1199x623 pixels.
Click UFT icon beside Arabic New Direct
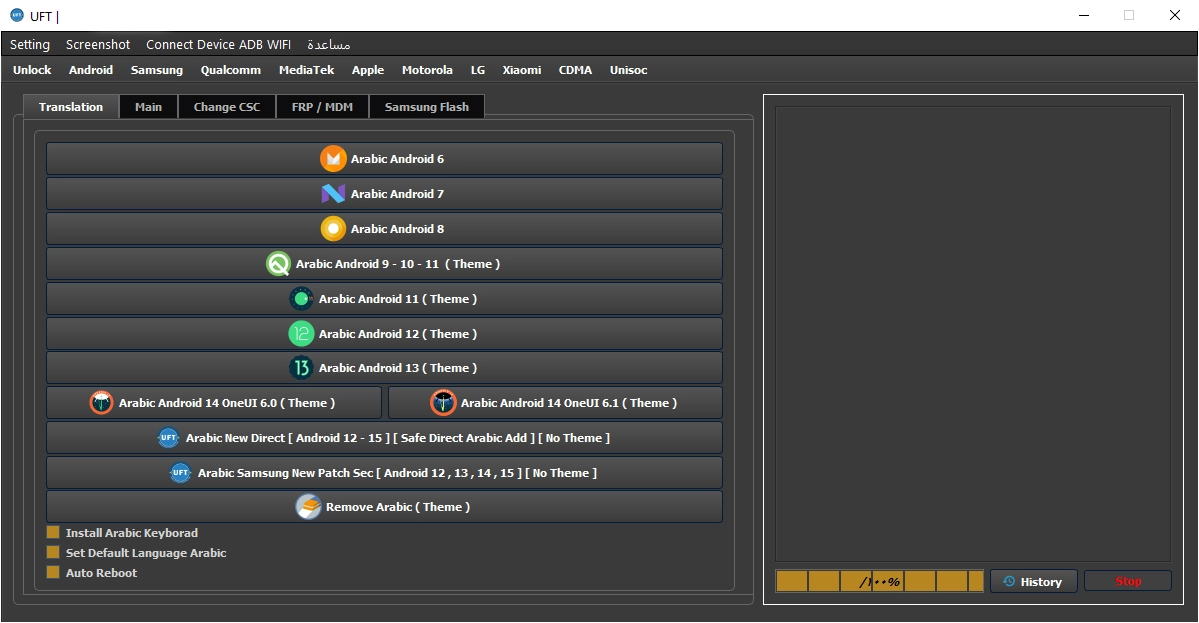(168, 438)
